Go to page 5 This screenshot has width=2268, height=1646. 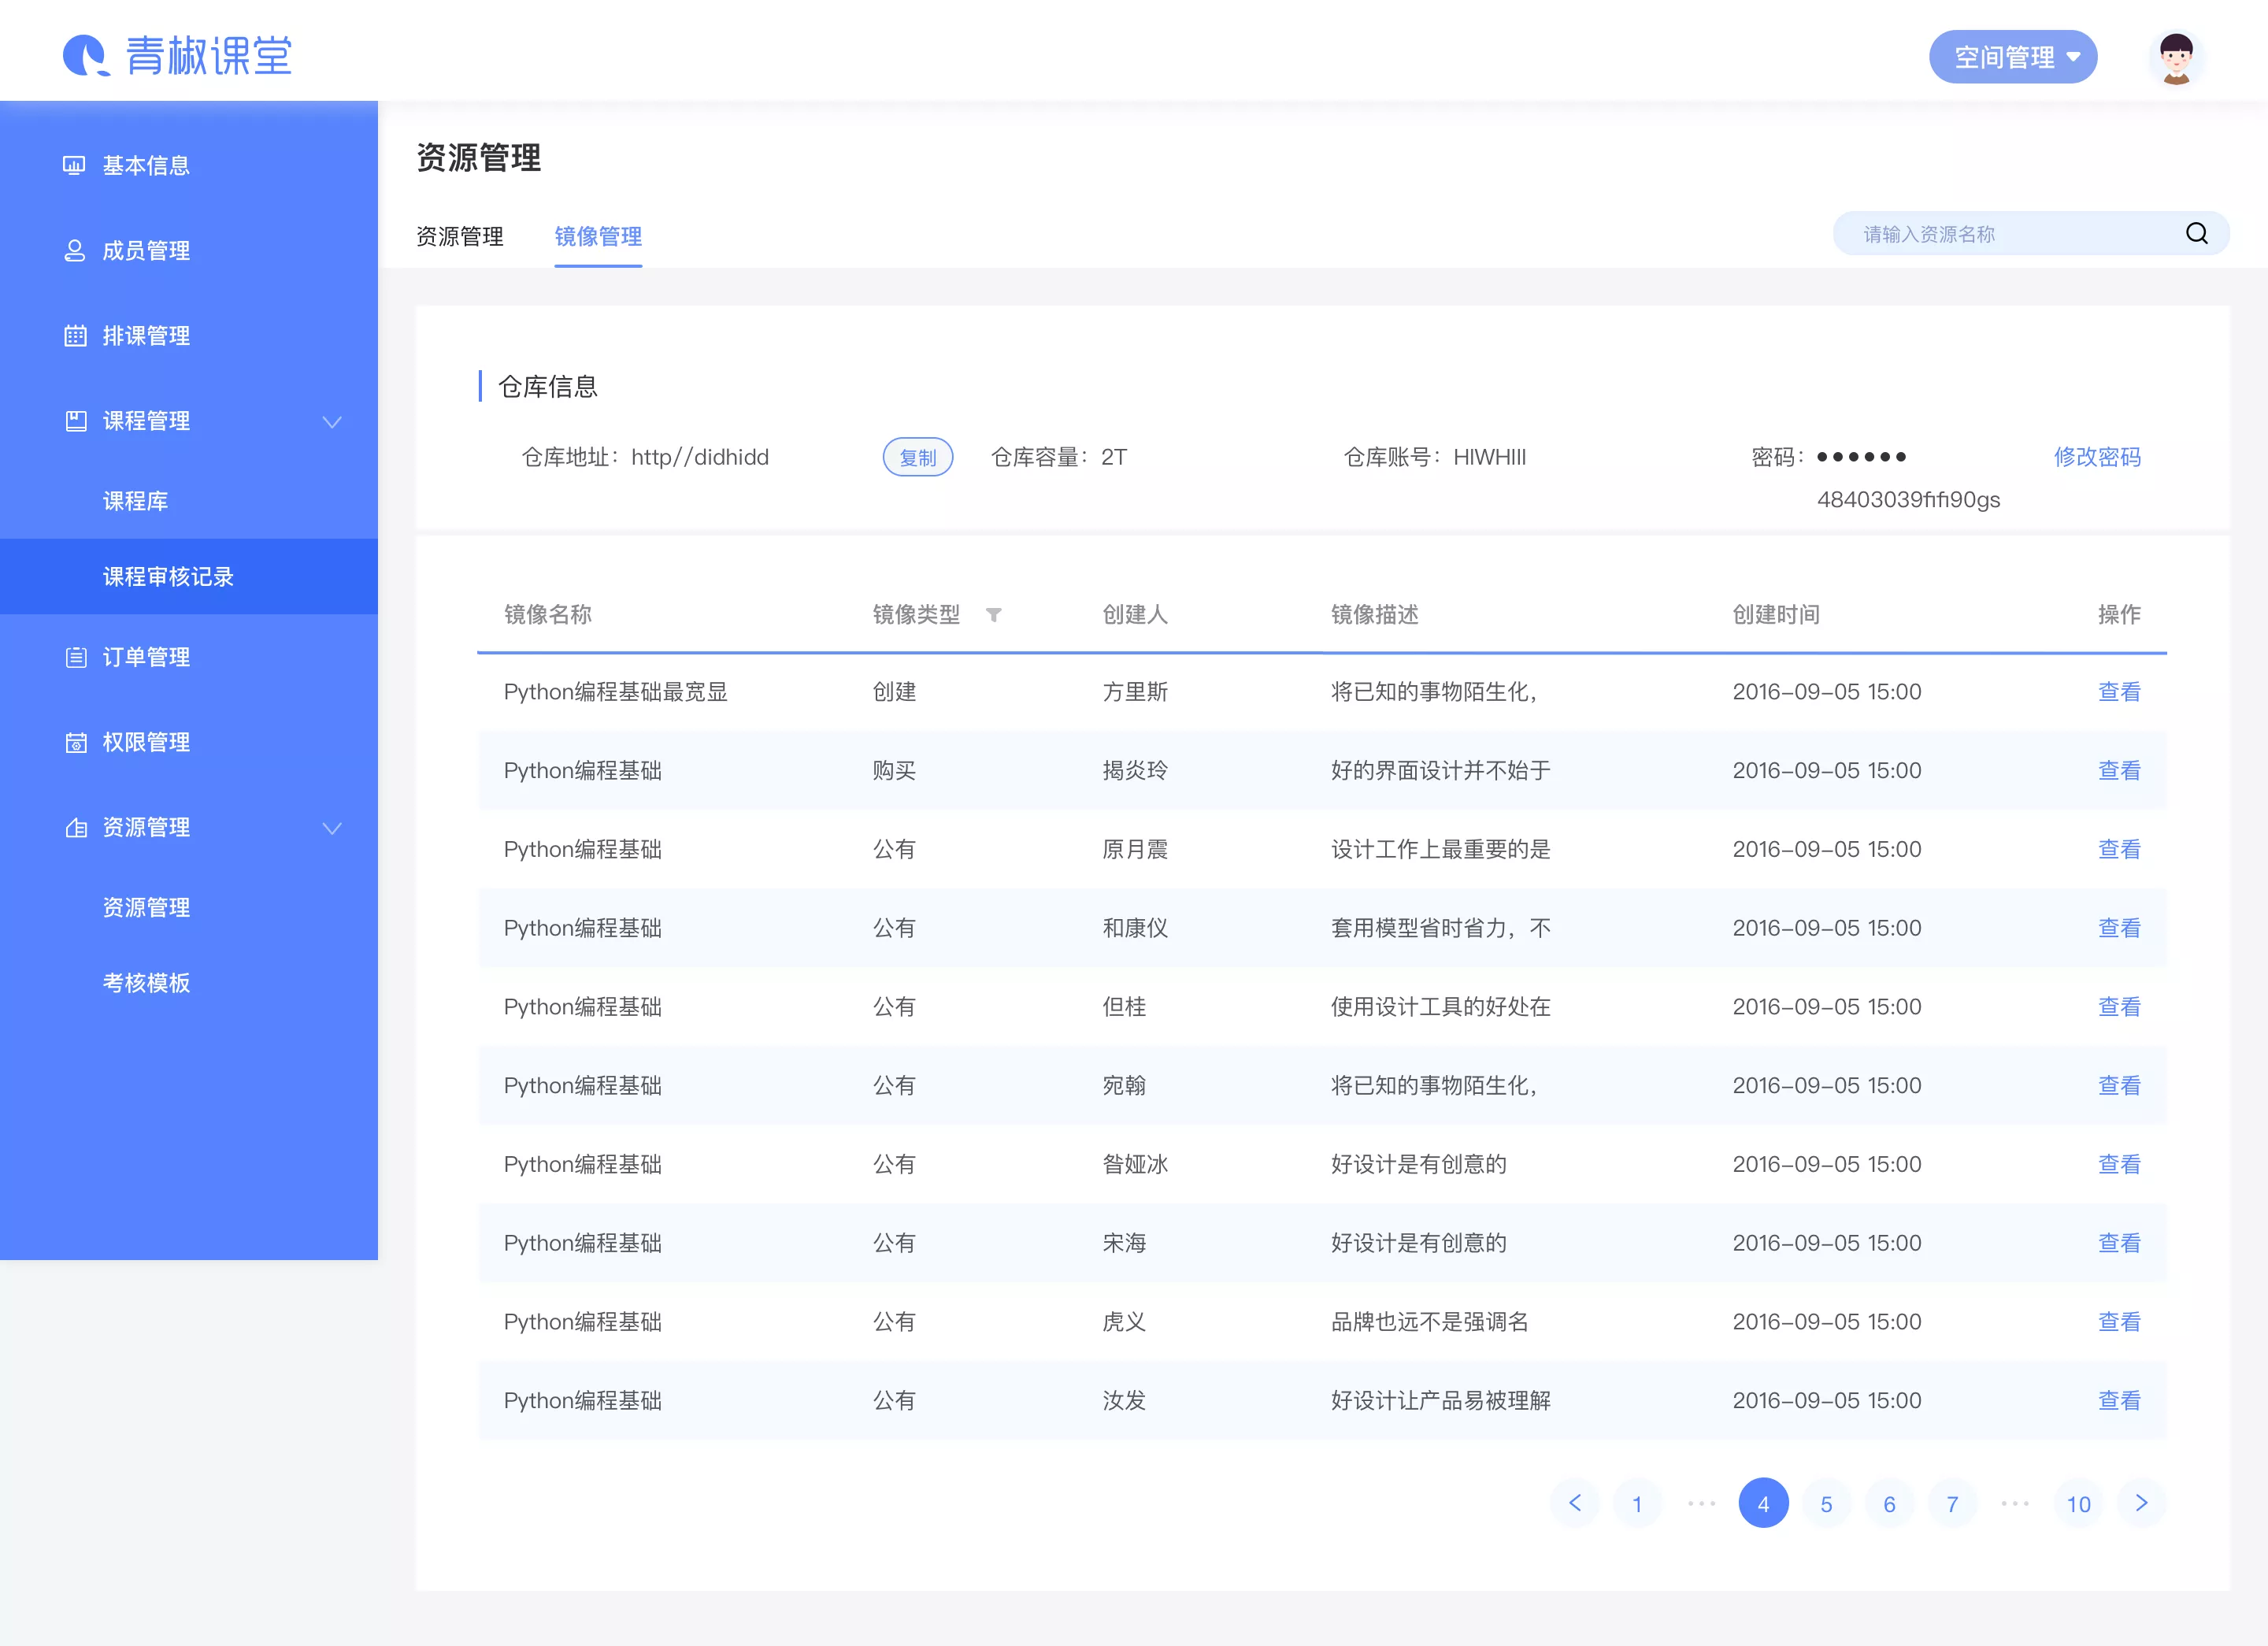pyautogui.click(x=1826, y=1503)
